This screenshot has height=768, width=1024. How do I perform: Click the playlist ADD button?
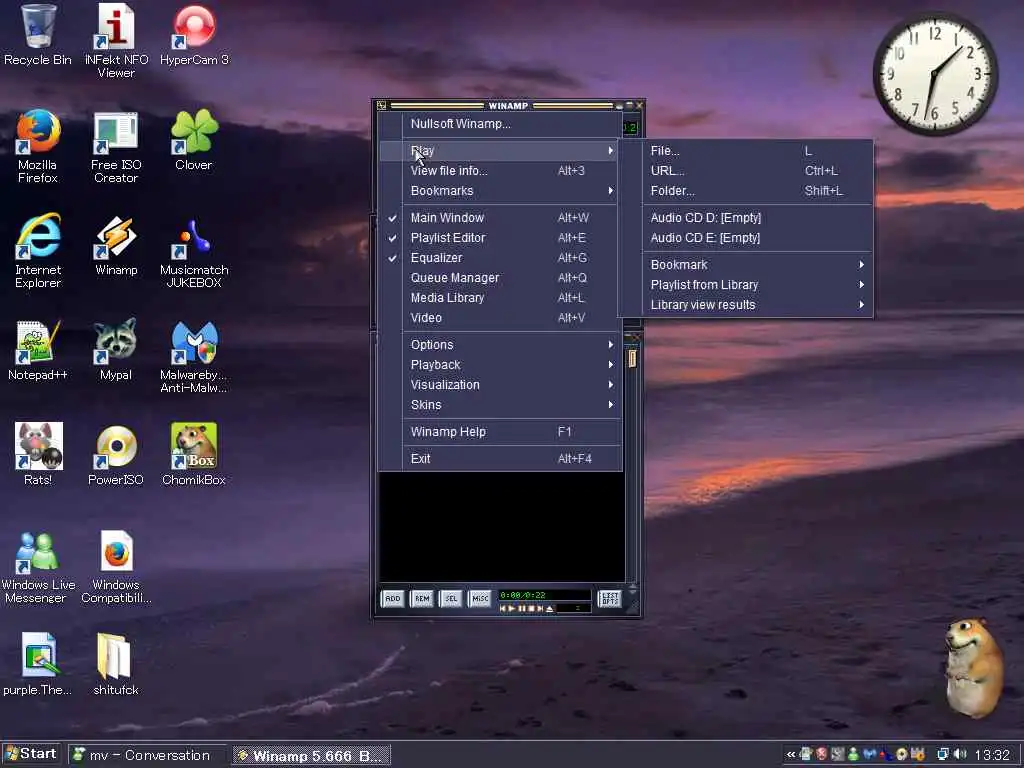pos(392,598)
